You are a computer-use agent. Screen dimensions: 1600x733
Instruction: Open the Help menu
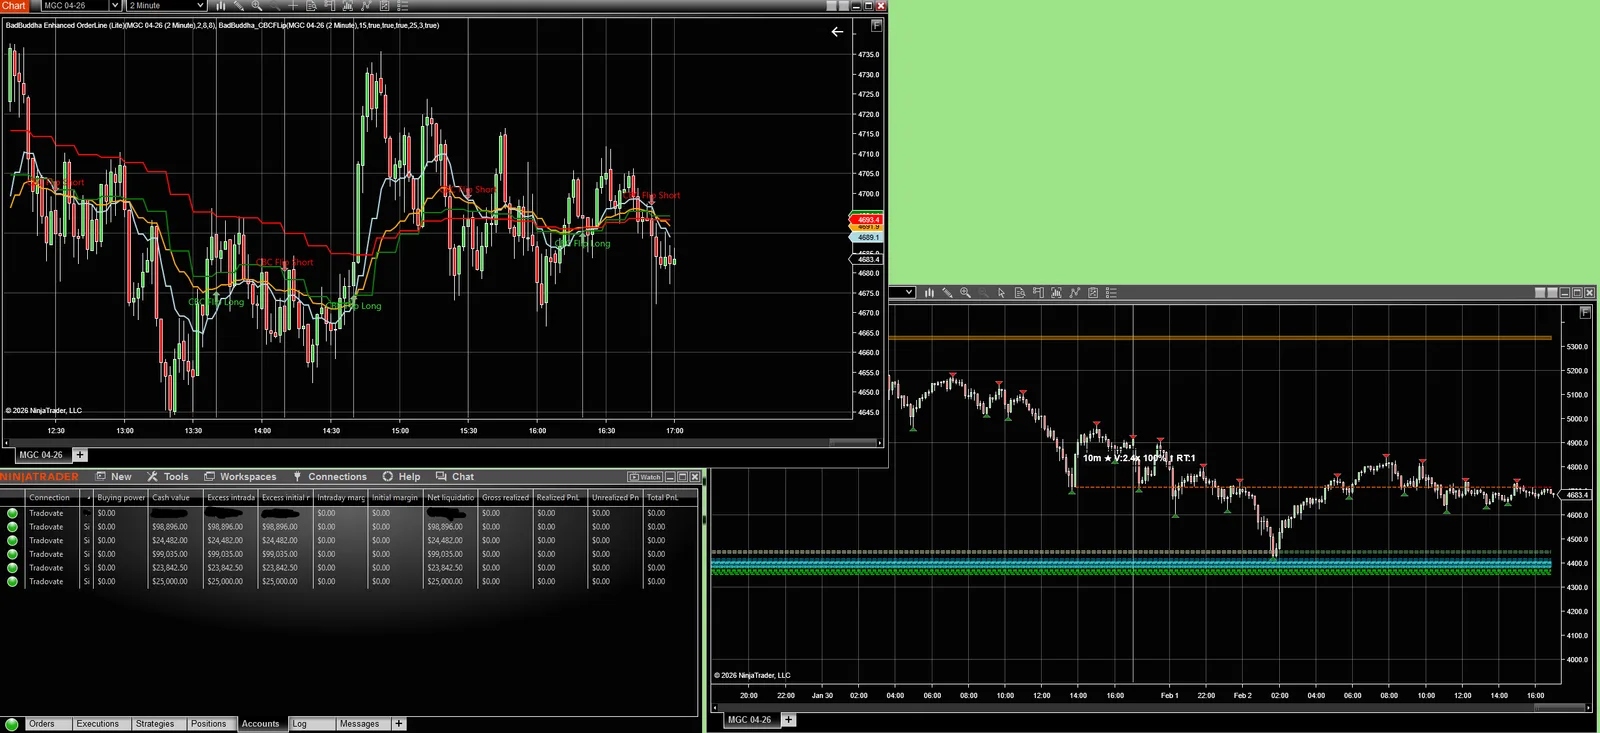point(401,477)
